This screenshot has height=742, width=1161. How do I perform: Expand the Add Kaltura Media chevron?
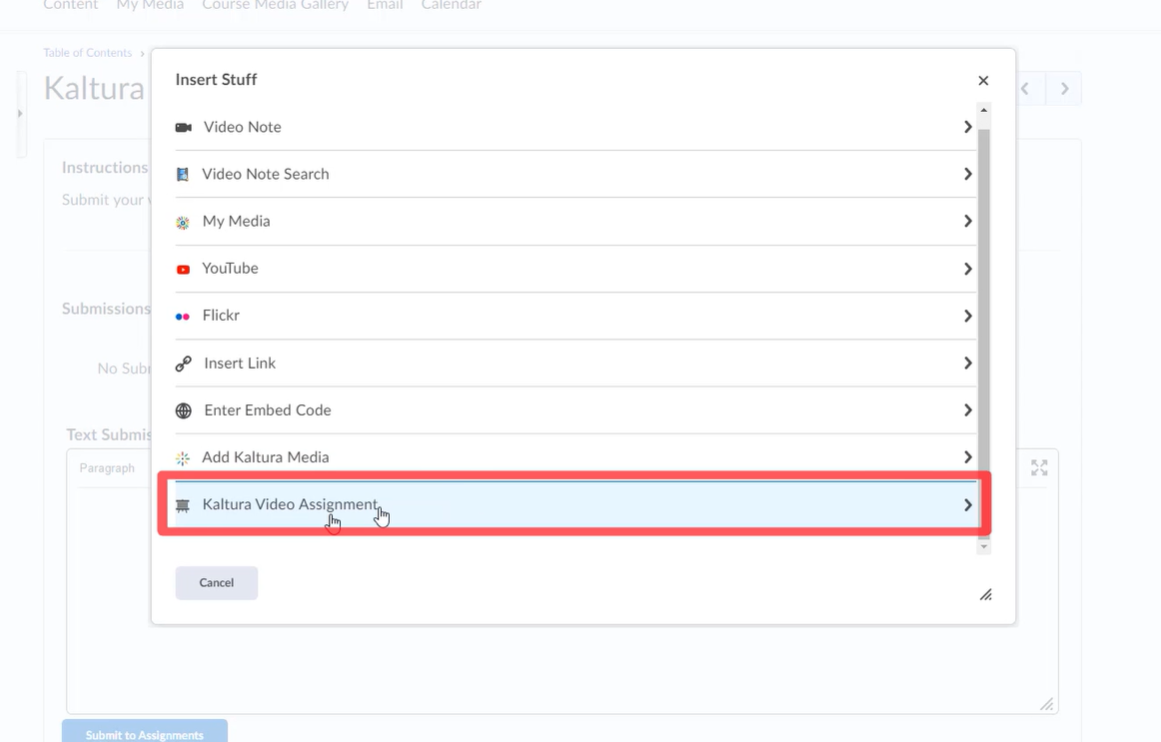click(967, 458)
